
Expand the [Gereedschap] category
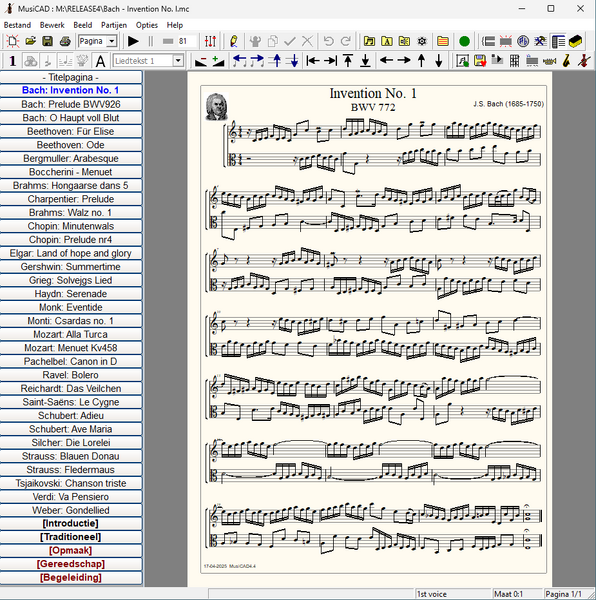coord(71,564)
